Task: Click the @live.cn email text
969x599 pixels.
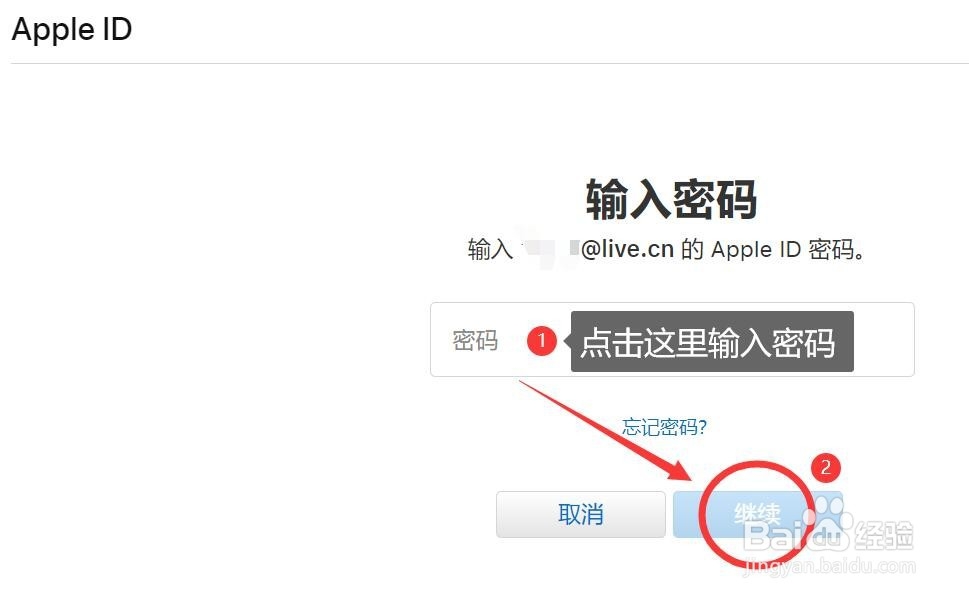Action: [x=627, y=249]
